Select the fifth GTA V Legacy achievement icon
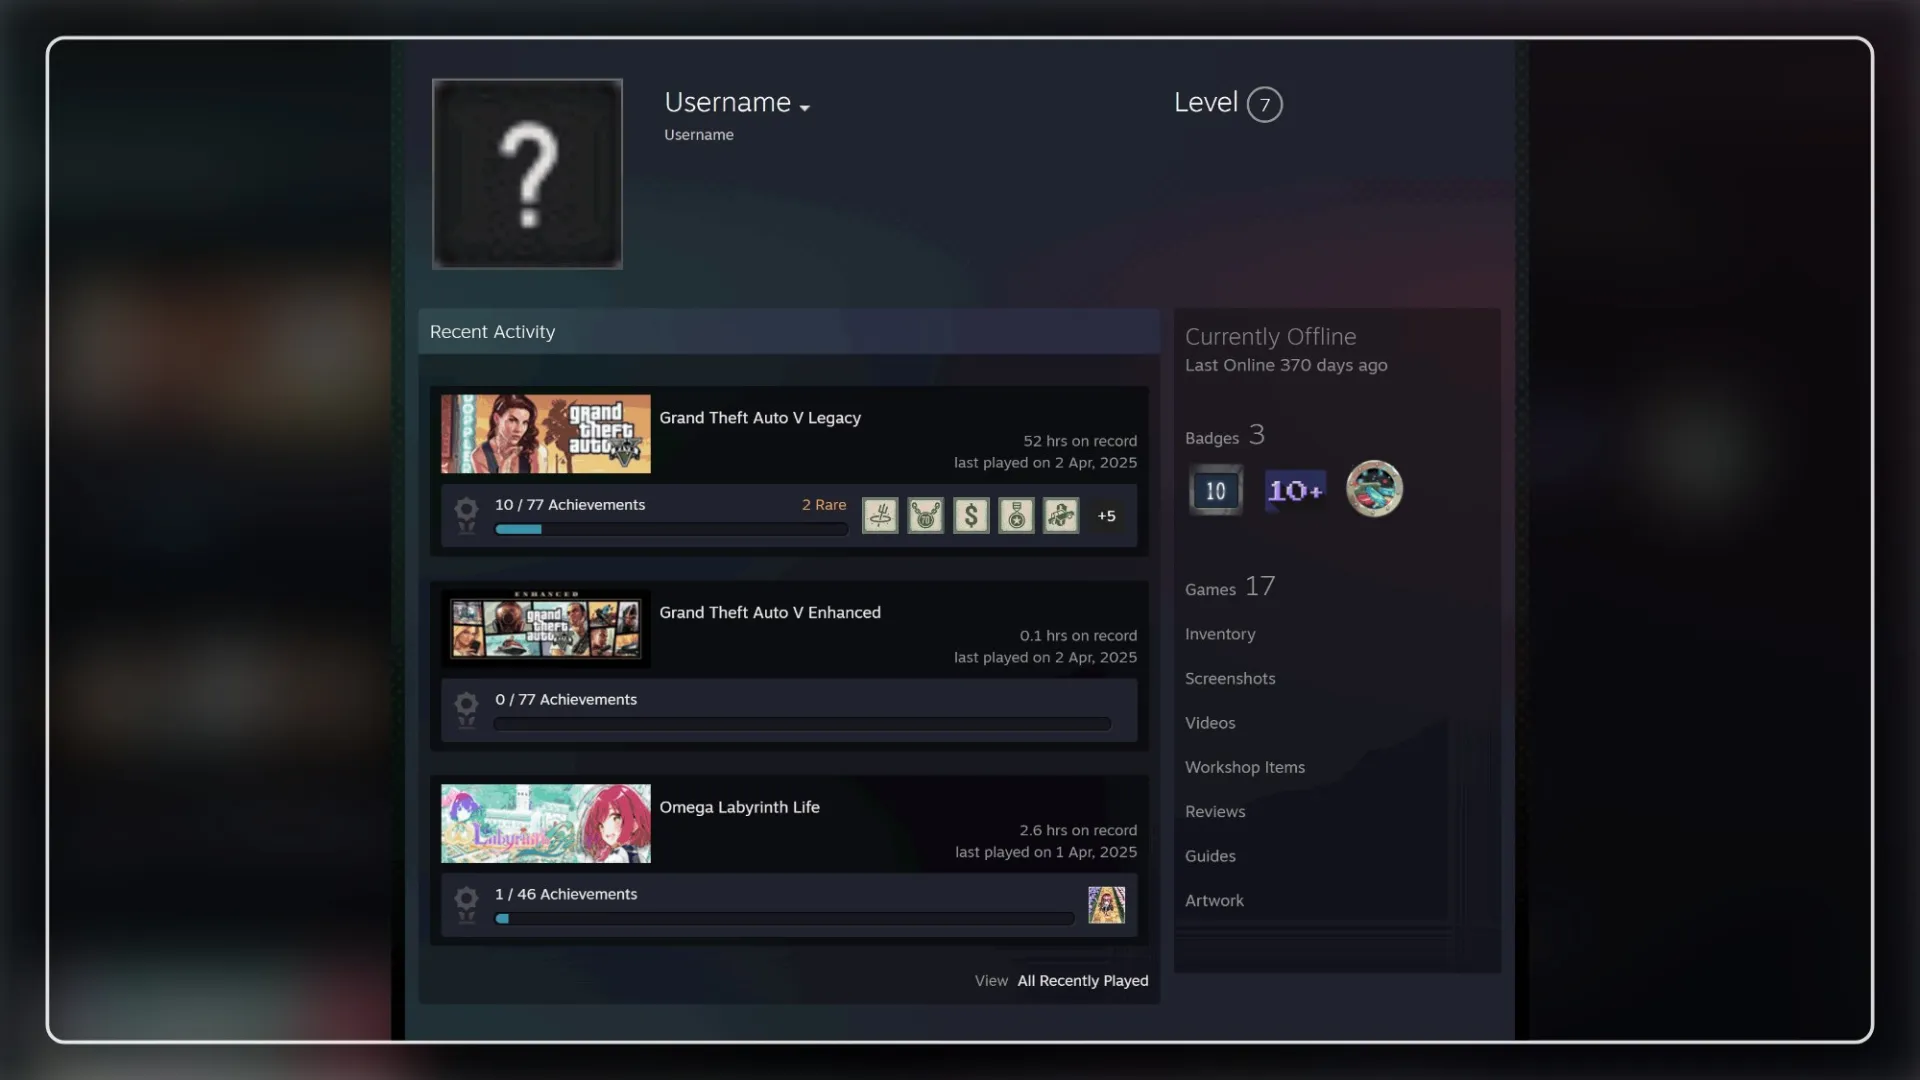 click(1061, 516)
